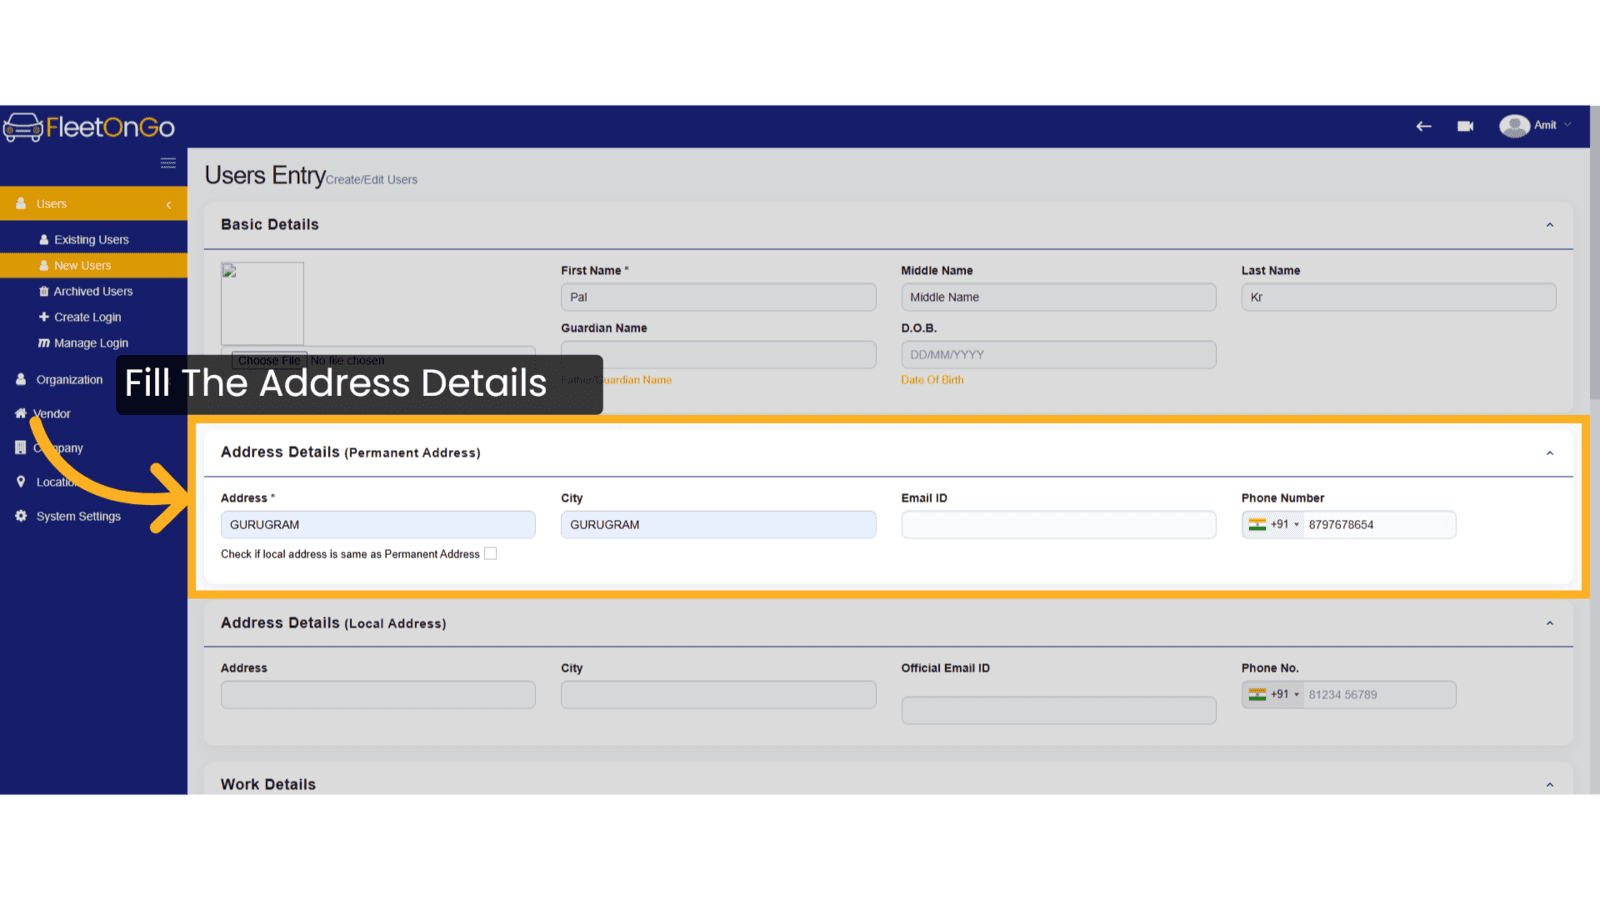Open local phone country code dropdown

coord(1273,695)
